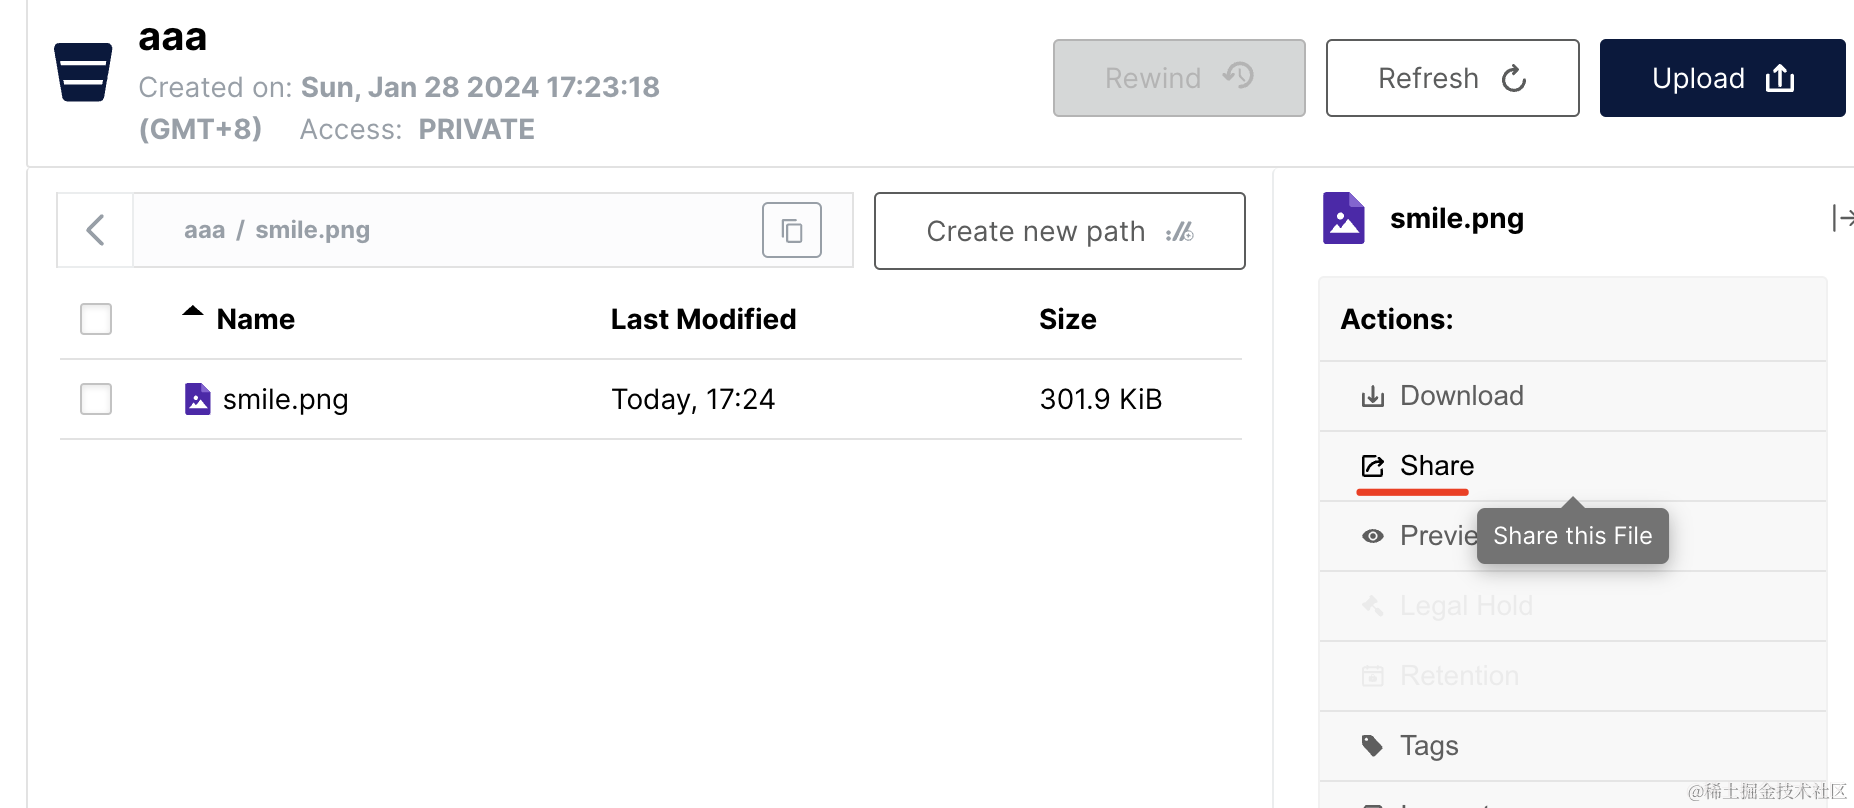Click the Share icon in Actions
The height and width of the screenshot is (808, 1854).
pyautogui.click(x=1373, y=466)
